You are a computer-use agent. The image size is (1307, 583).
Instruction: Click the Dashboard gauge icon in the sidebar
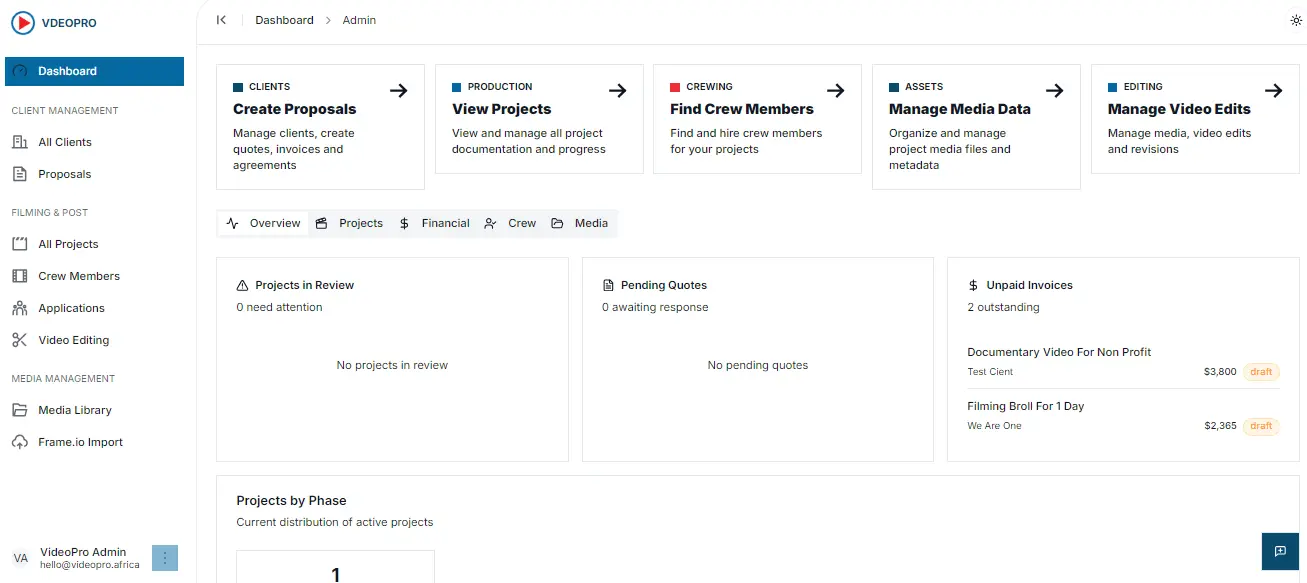(x=20, y=71)
